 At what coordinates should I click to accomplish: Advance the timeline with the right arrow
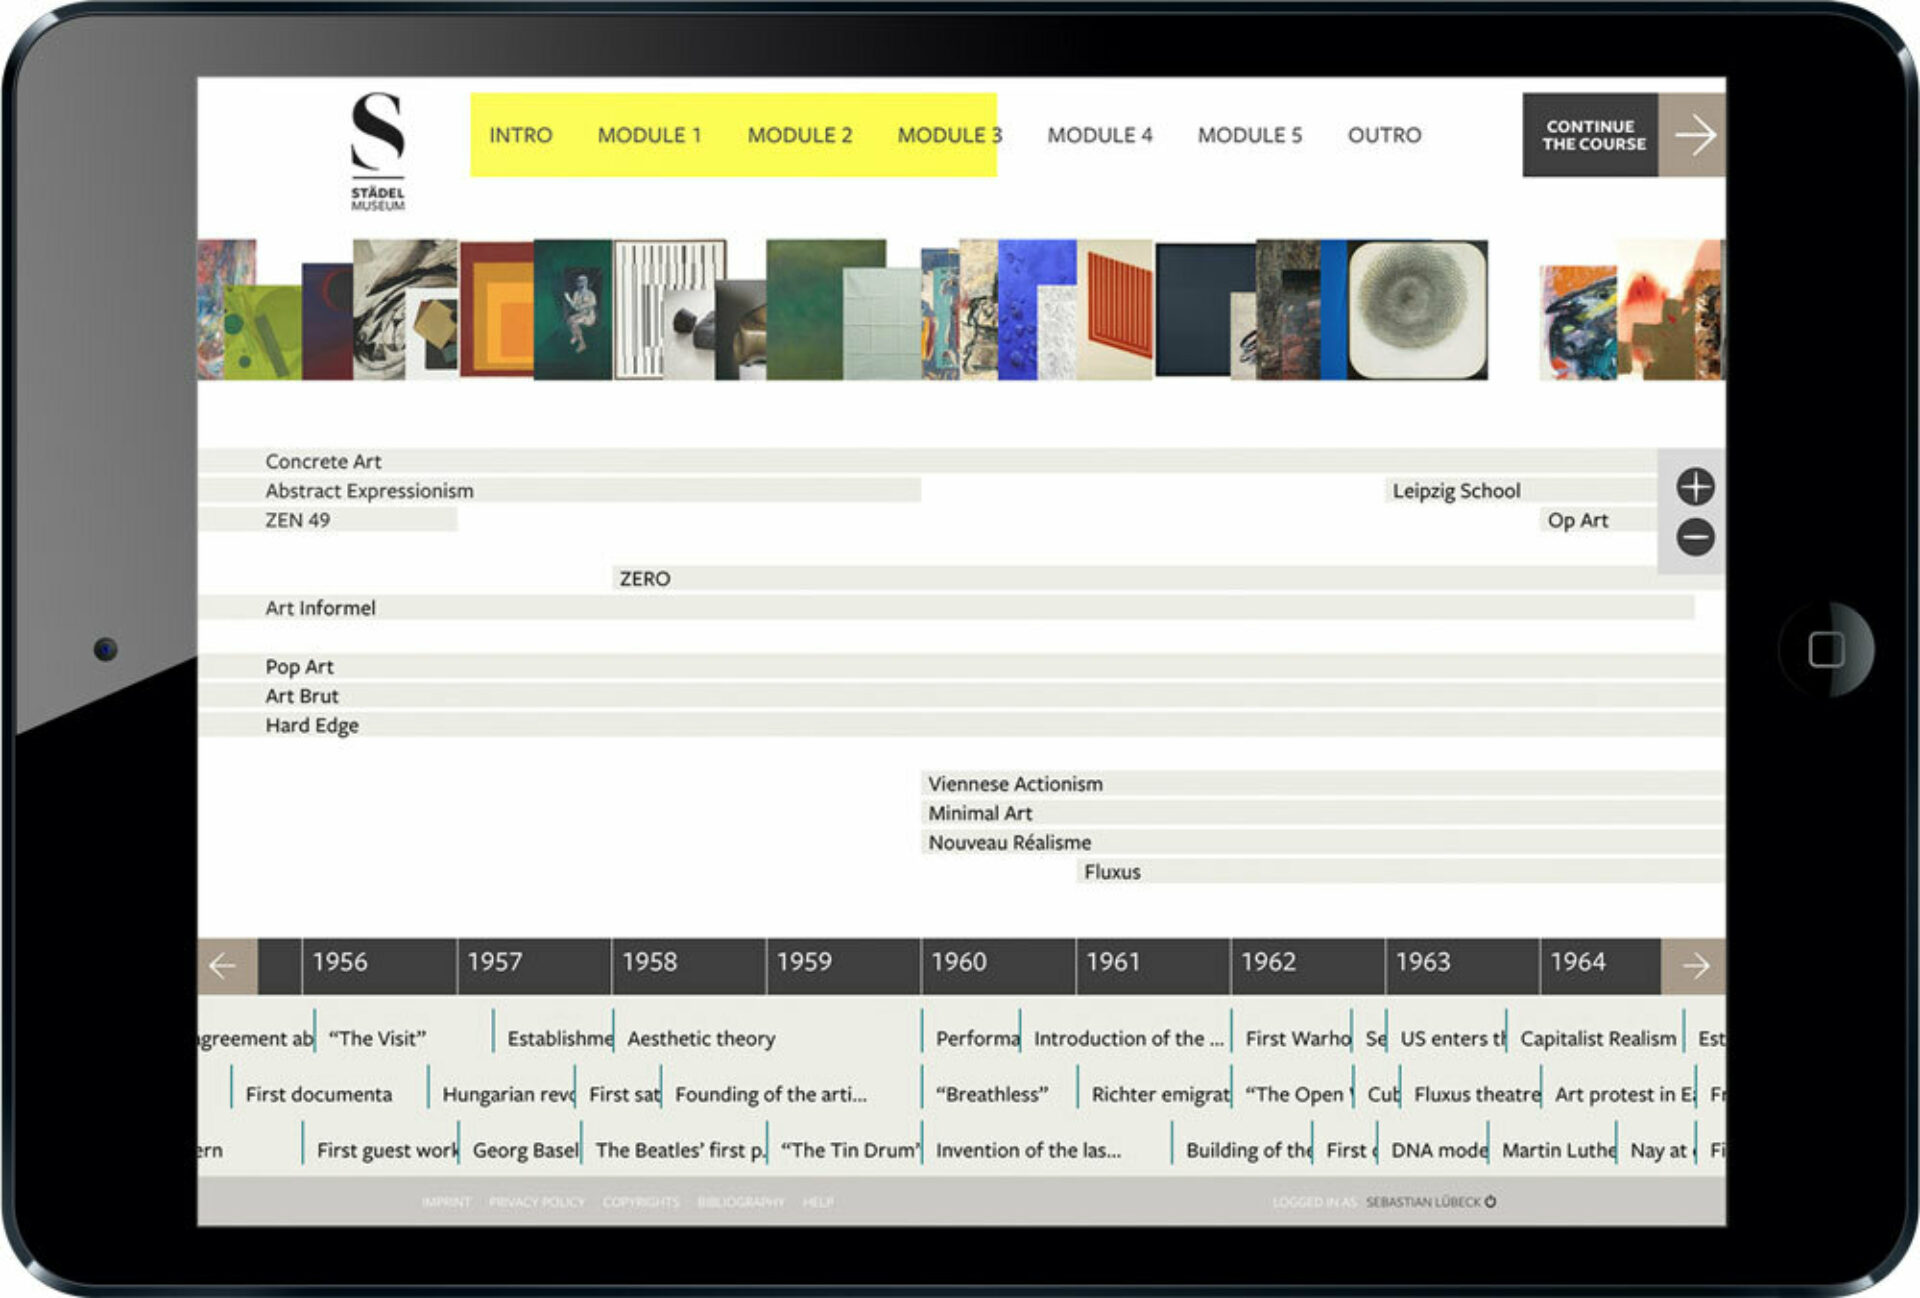coord(1694,966)
